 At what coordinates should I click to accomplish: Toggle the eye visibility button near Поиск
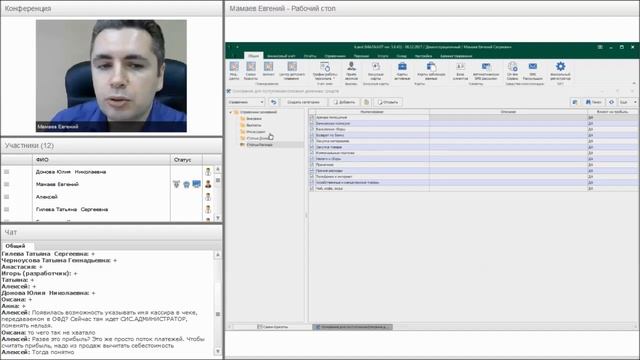coord(611,102)
